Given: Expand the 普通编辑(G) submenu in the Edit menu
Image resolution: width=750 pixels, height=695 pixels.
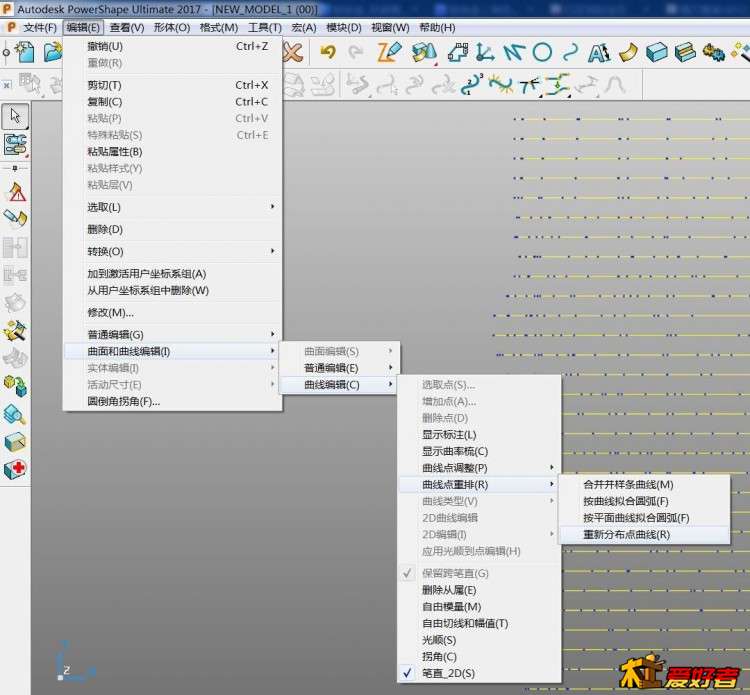Looking at the screenshot, I should tap(172, 334).
